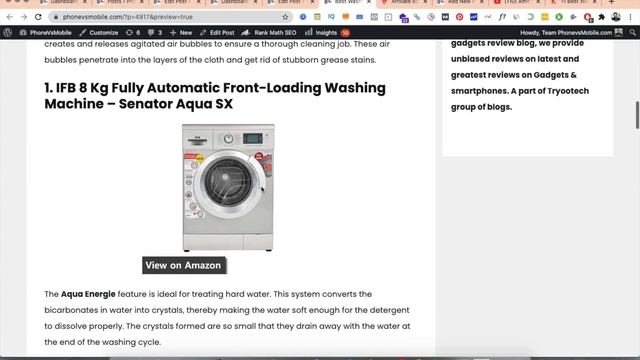Click Edit Post in admin bar
This screenshot has width=640, height=360.
[x=217, y=33]
